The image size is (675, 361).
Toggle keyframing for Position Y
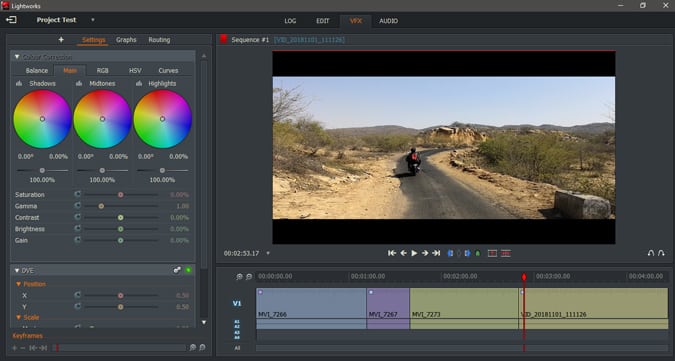coord(77,306)
